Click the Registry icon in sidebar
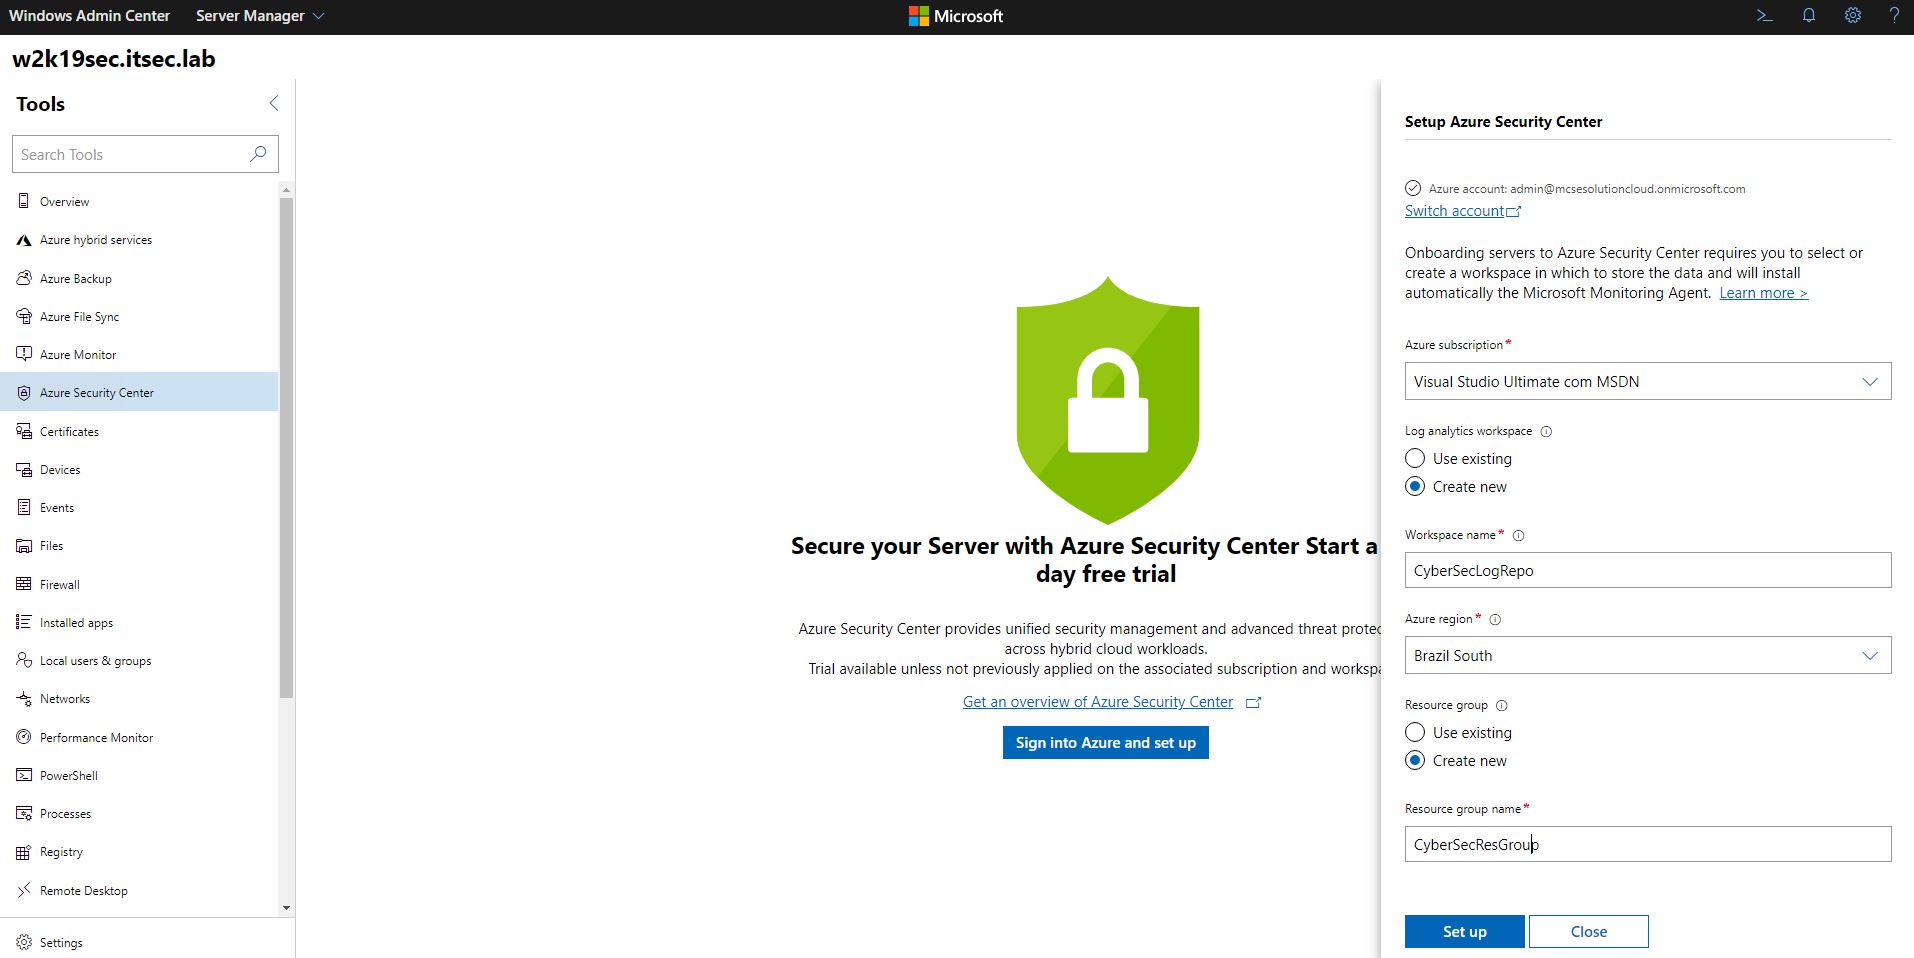Viewport: 1914px width, 958px height. (x=24, y=852)
